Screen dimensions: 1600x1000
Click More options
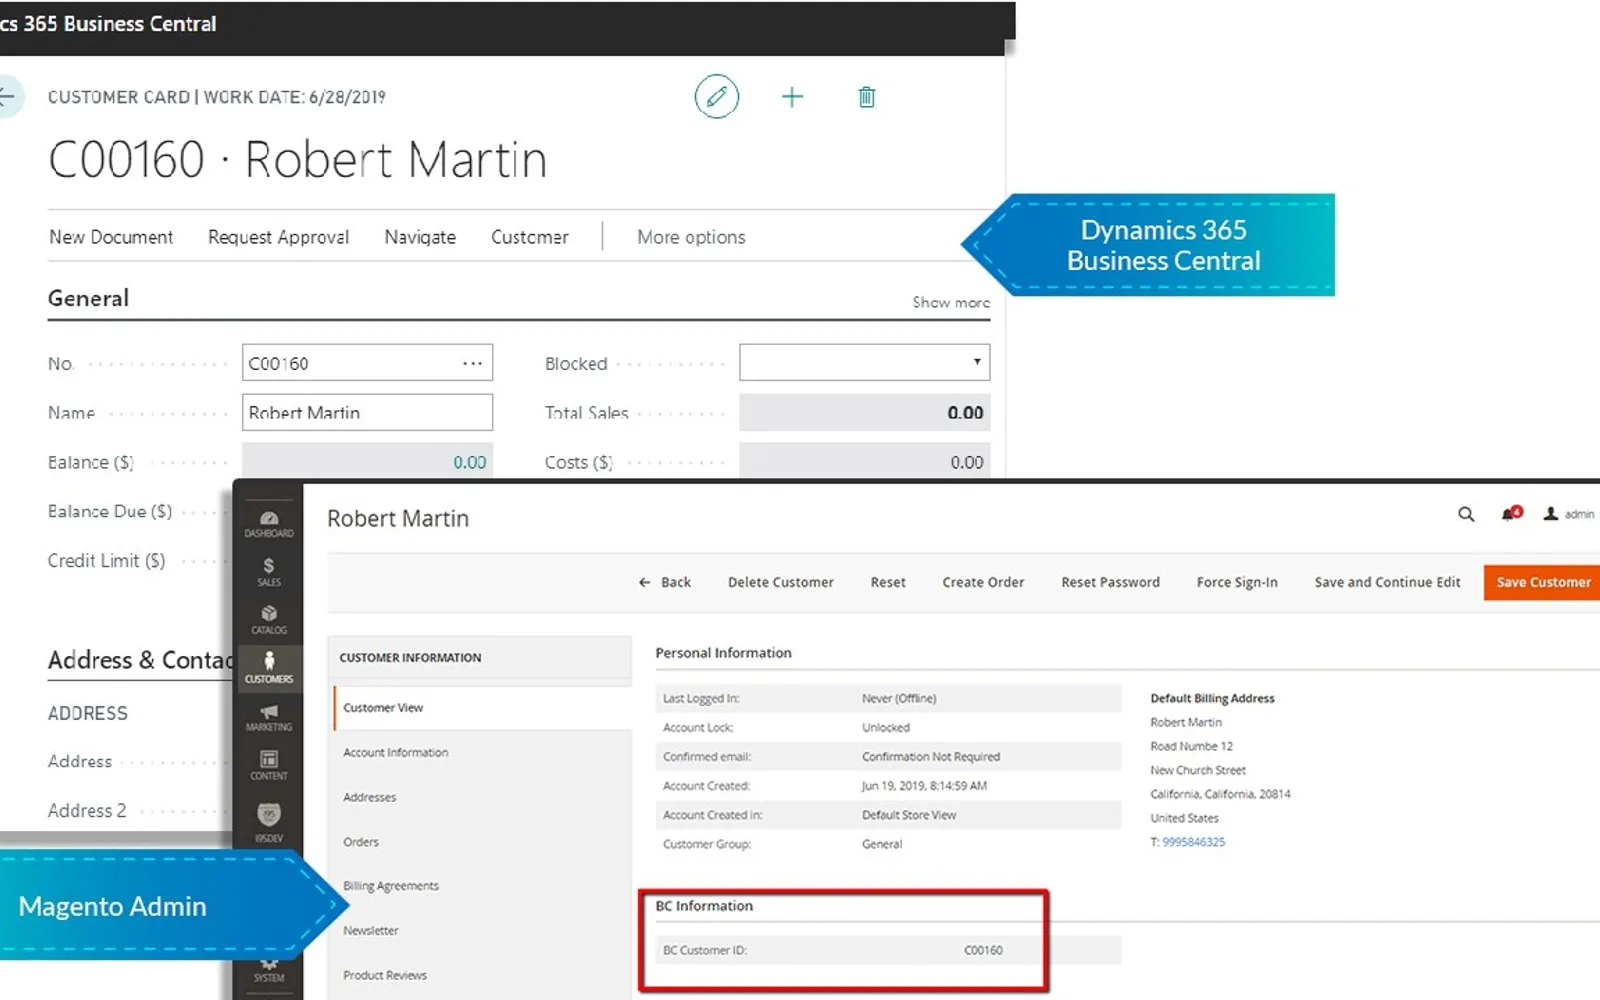(691, 237)
